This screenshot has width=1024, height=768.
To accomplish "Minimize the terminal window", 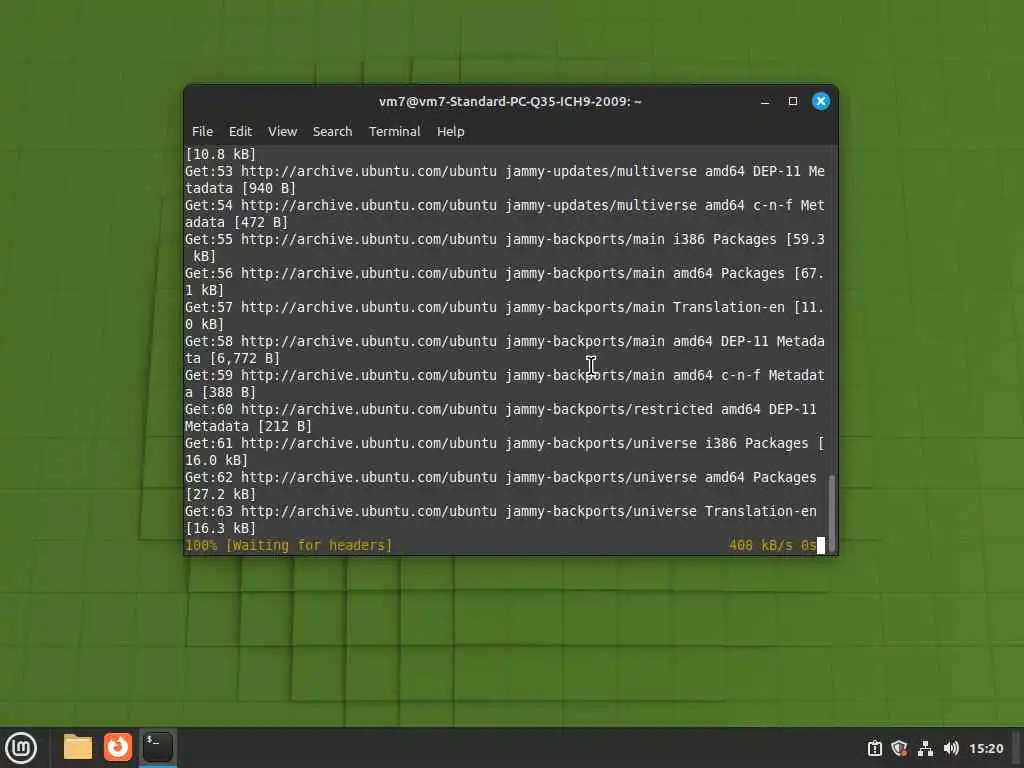I will coord(765,101).
